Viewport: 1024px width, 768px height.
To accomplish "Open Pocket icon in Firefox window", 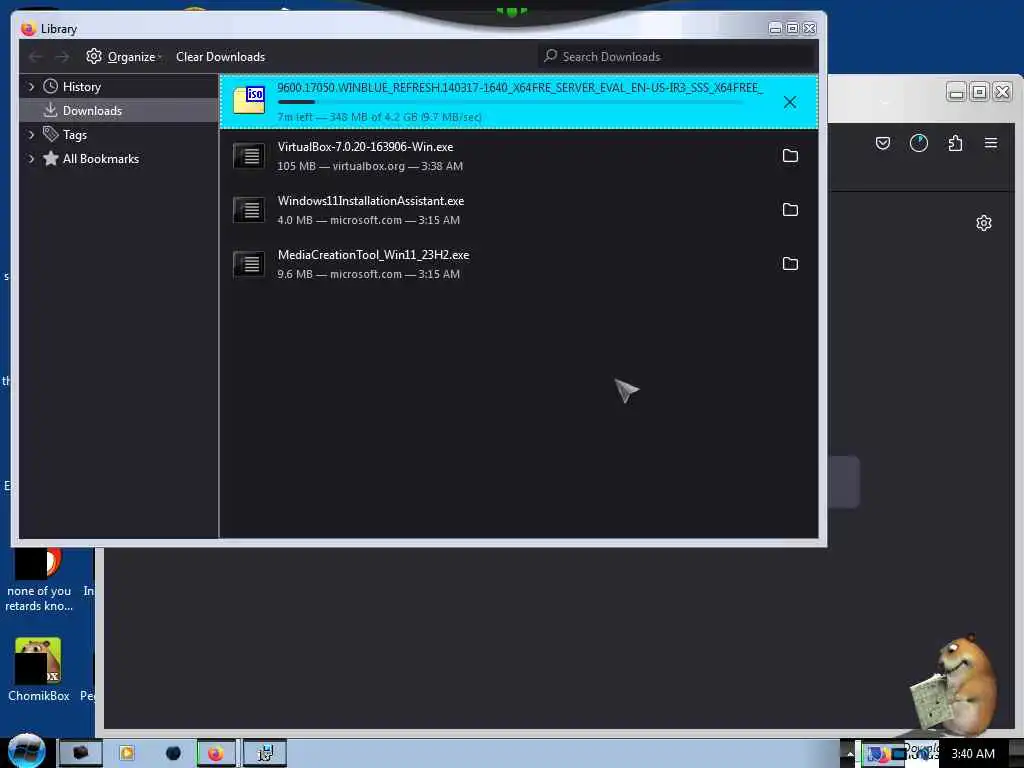I will coord(883,143).
